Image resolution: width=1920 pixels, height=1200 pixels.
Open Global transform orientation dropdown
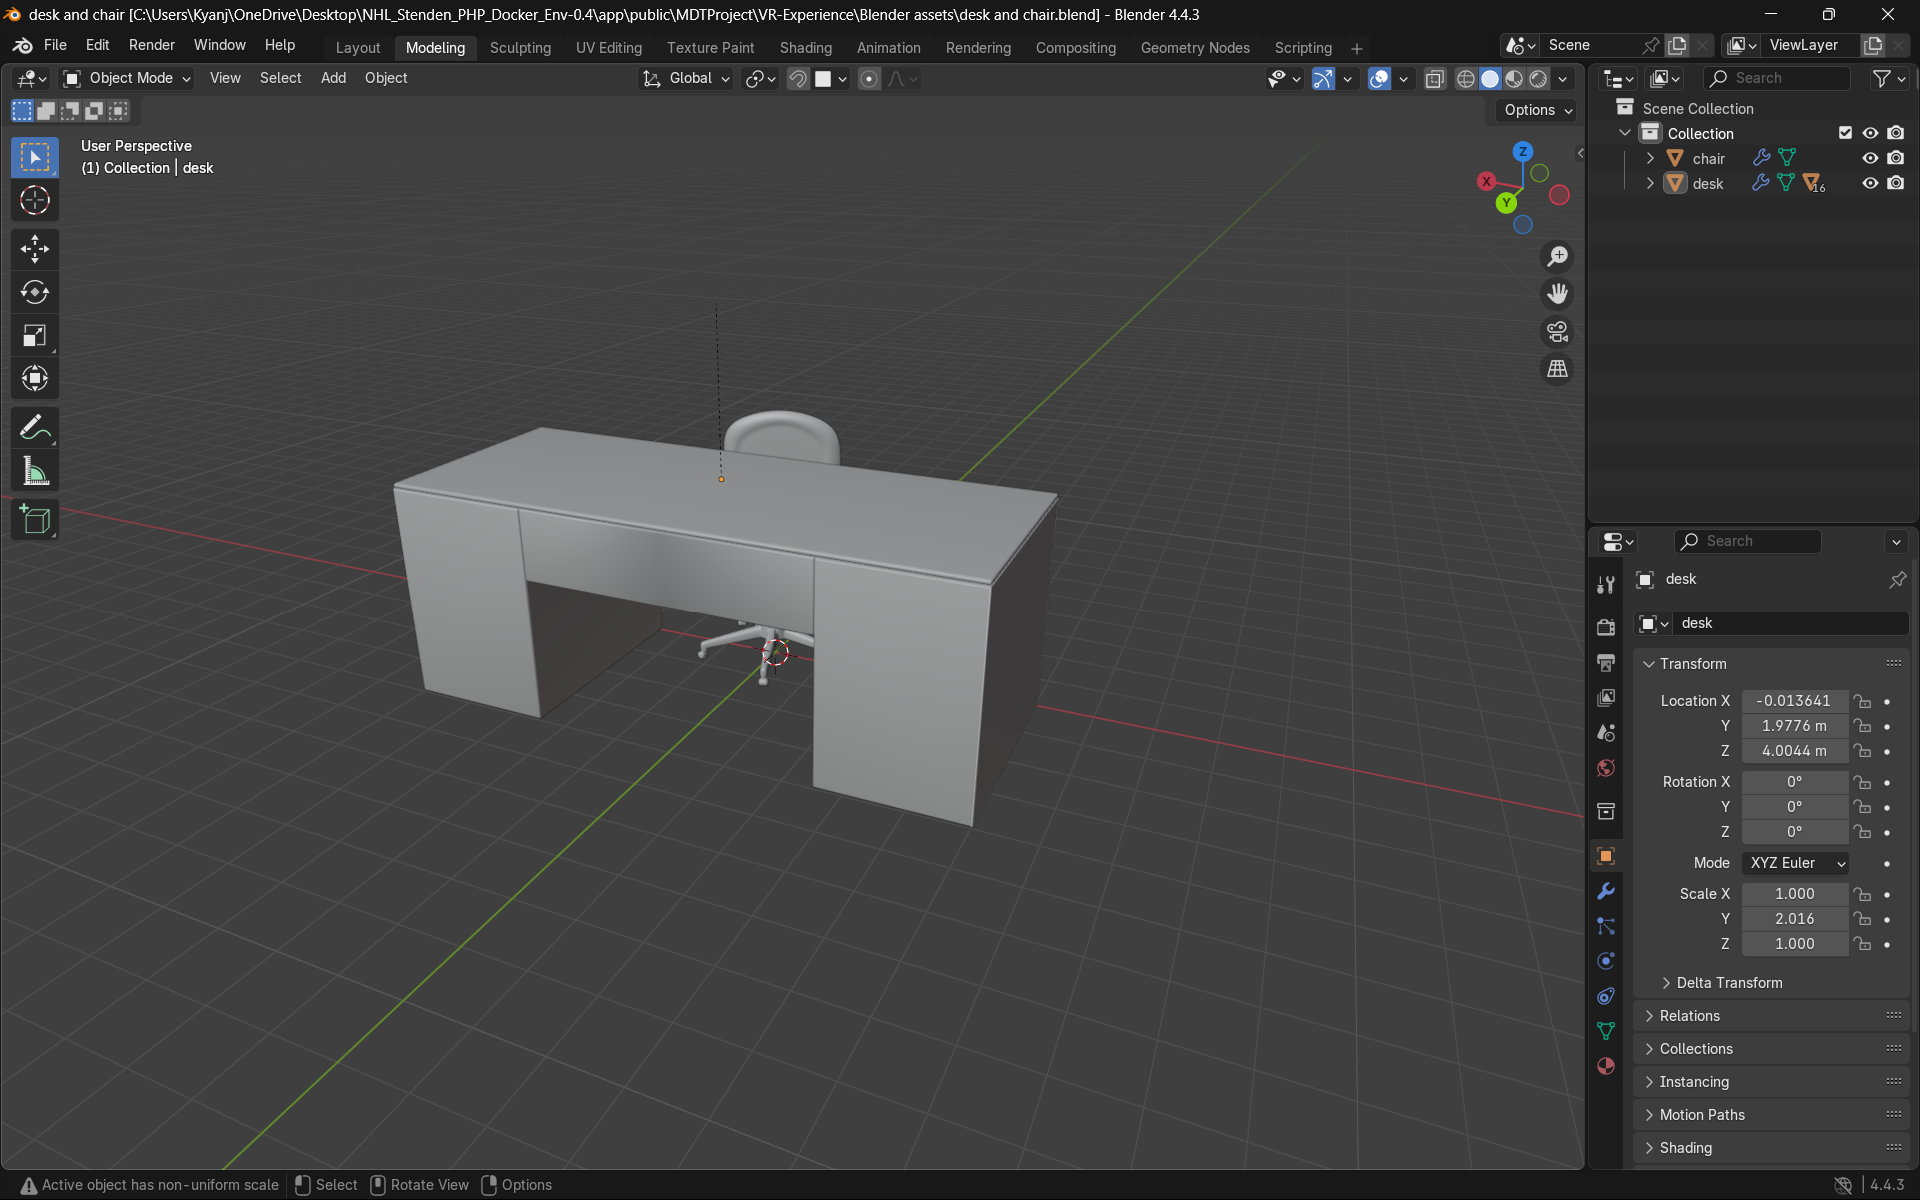coord(686,78)
